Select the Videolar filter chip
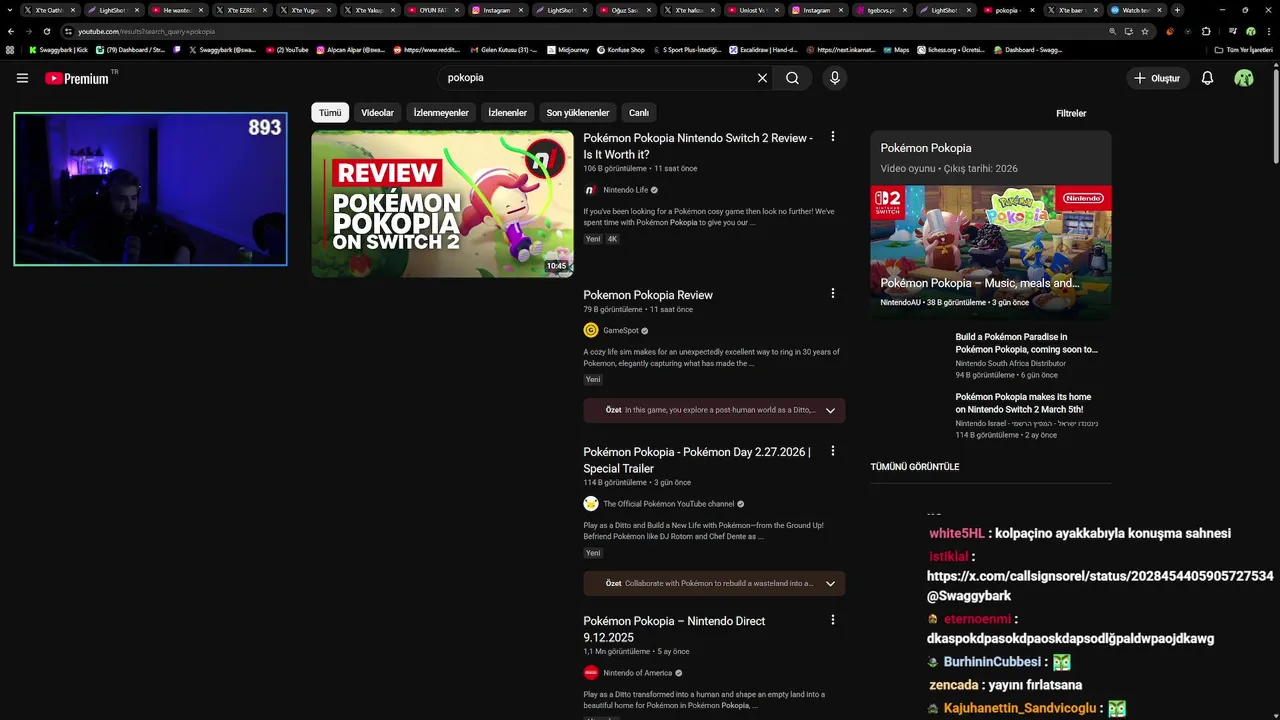This screenshot has width=1280, height=720. pyautogui.click(x=377, y=113)
